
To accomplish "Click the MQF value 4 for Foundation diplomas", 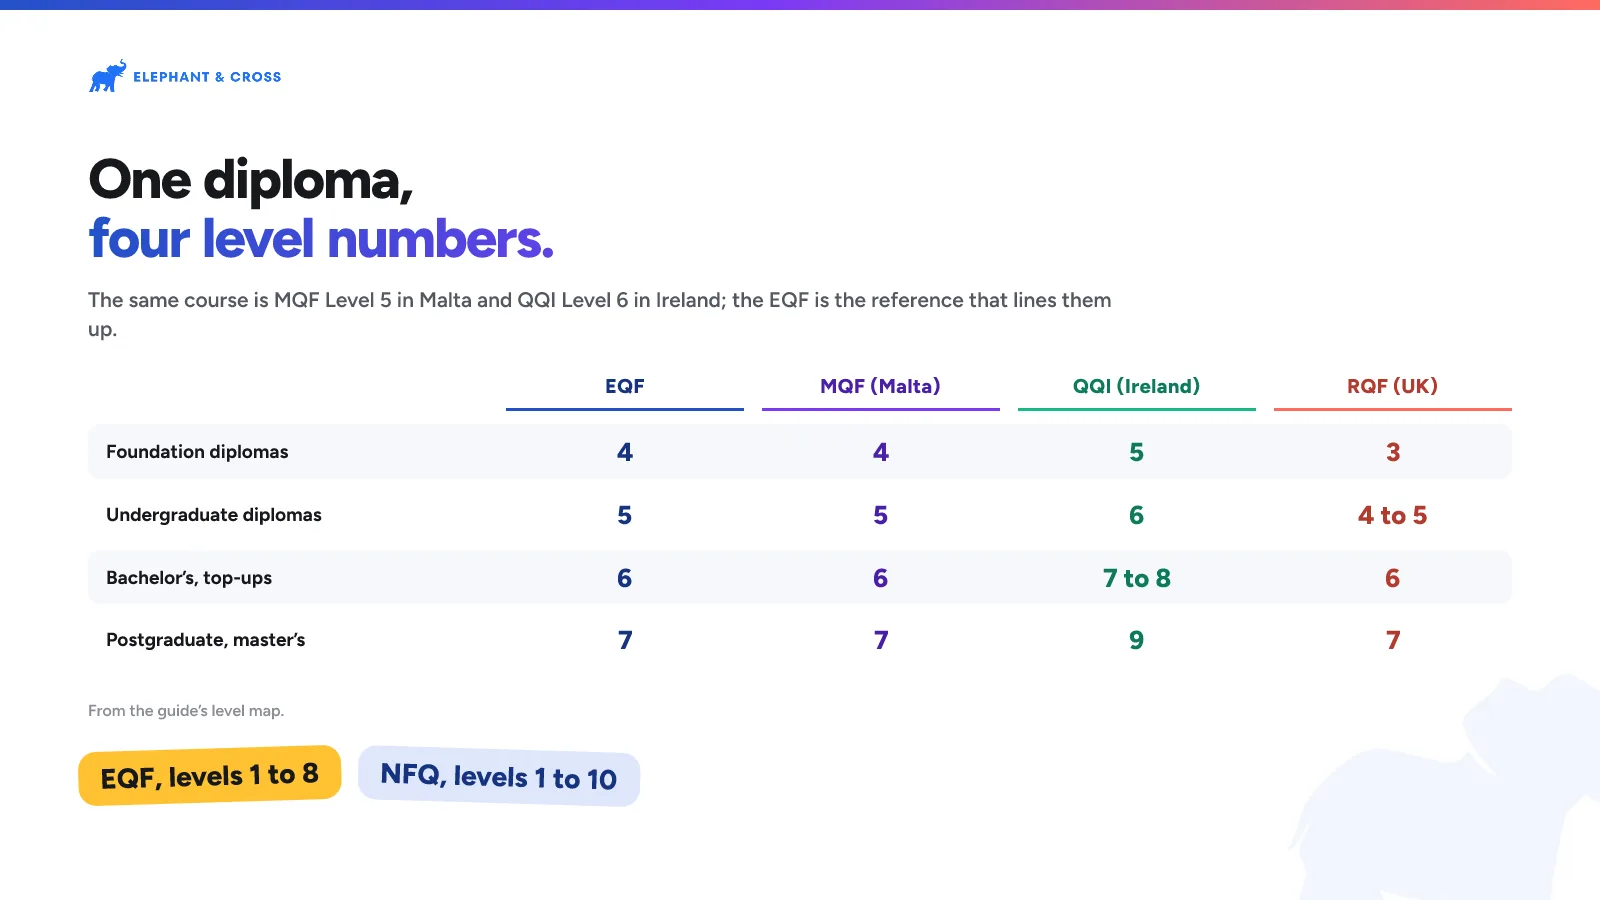I will (x=881, y=452).
